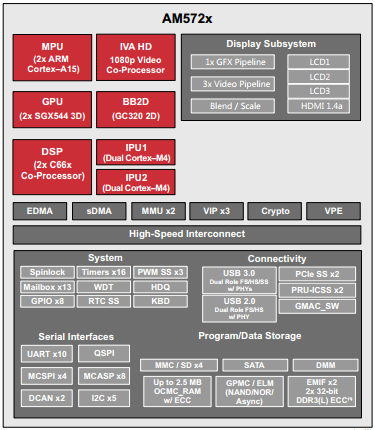Click the Connectivity section heading
Screen dimensions: 375x430
coord(277,259)
